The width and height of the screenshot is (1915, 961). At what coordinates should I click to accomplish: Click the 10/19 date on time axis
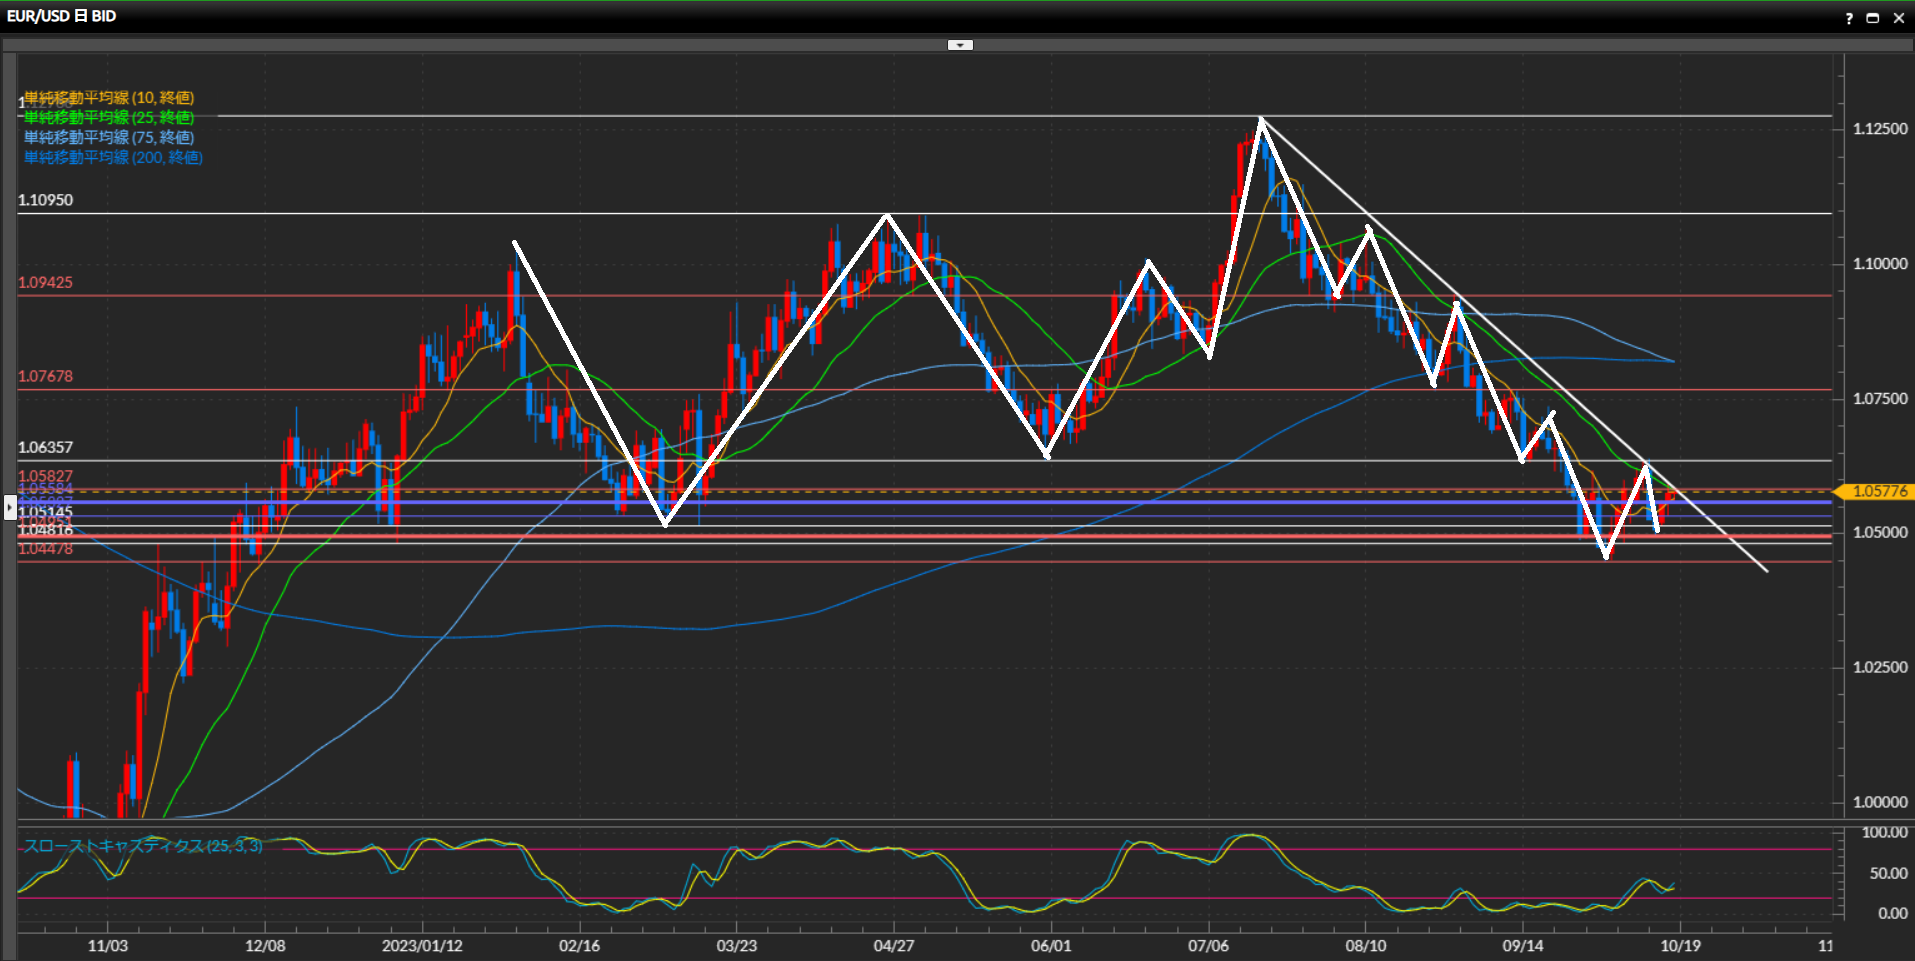(1680, 946)
